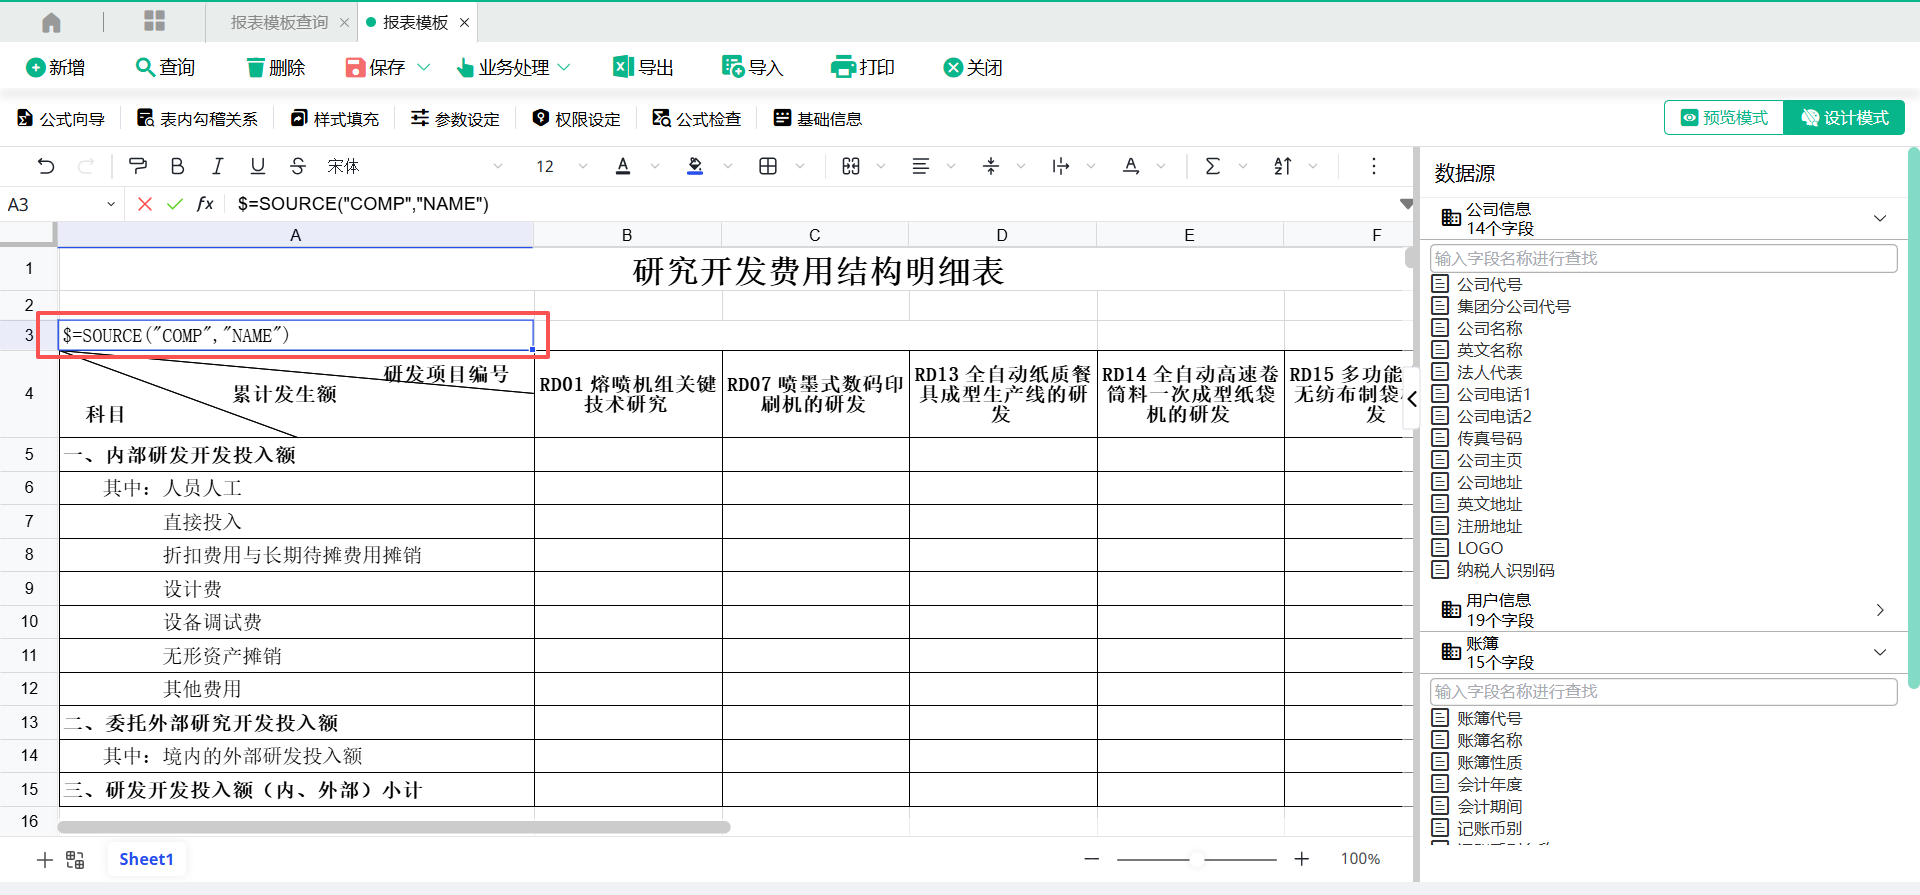This screenshot has width=1920, height=895.
Task: Apply strikethrough formatting
Action: tap(297, 166)
